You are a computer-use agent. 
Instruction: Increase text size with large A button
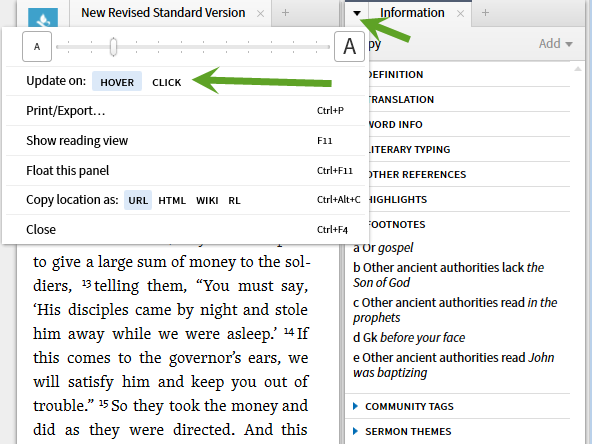(x=349, y=47)
